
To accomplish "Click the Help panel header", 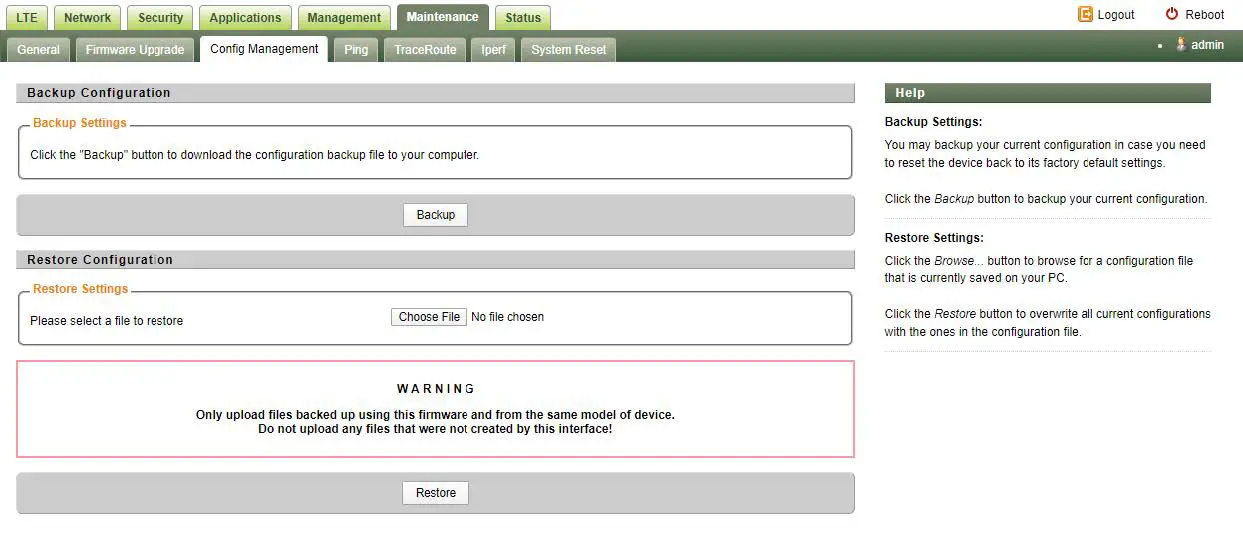I will tap(1047, 93).
